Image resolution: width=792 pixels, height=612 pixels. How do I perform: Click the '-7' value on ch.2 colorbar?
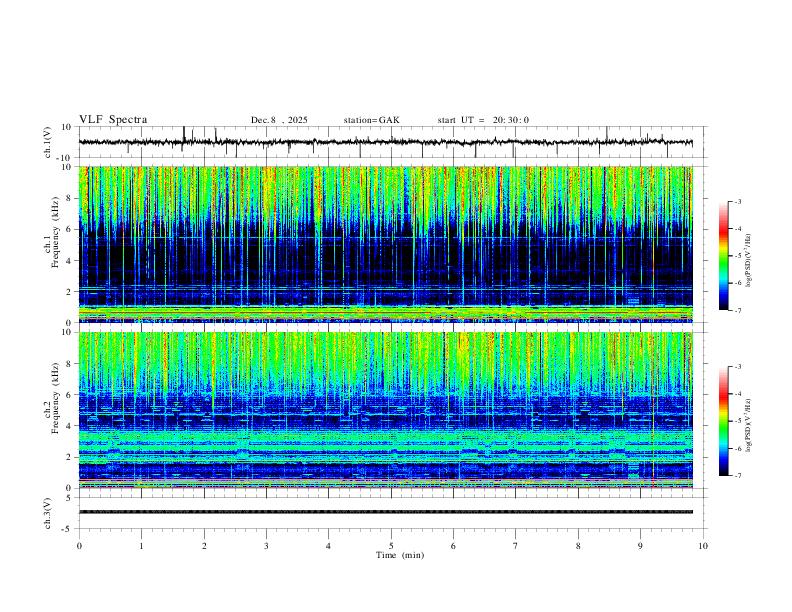pos(737,476)
